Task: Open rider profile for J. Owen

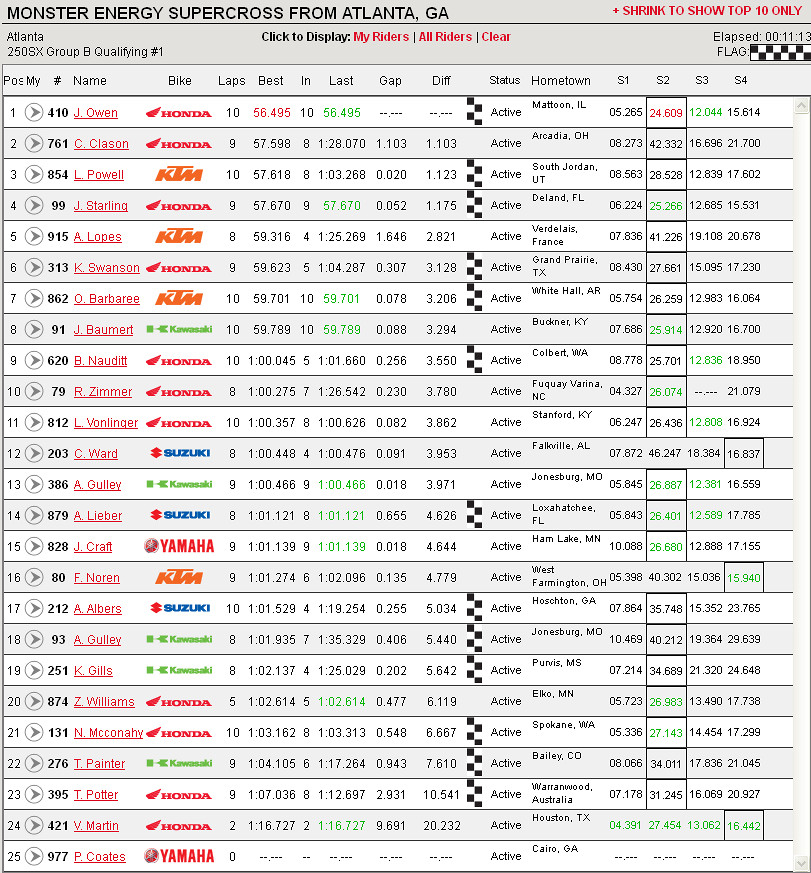Action: click(96, 112)
